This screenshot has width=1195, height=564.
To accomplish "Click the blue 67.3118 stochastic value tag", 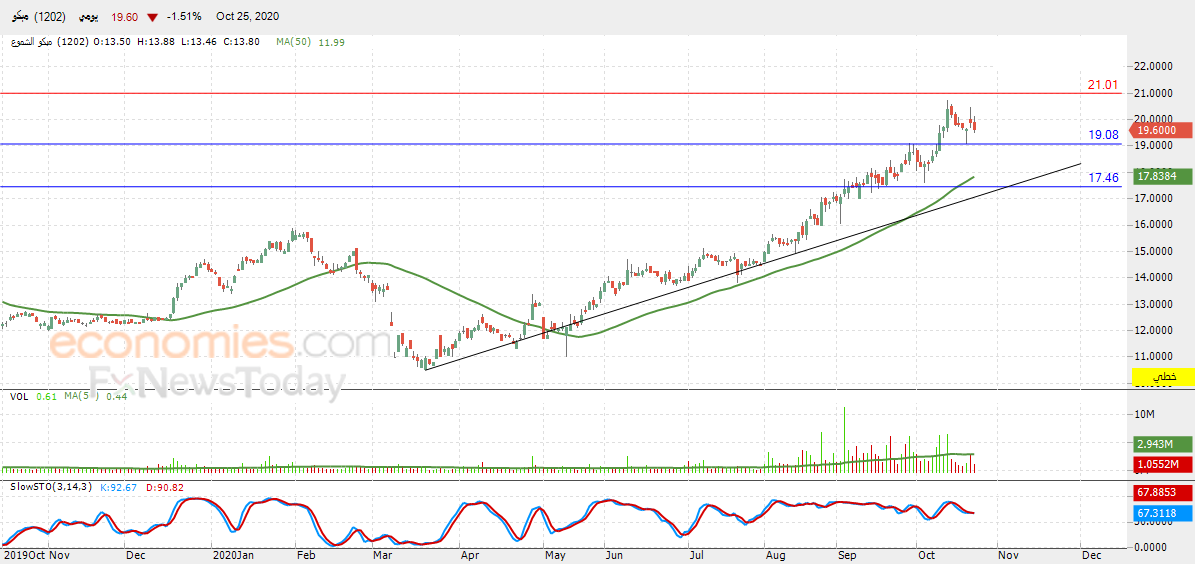I will coord(1161,515).
